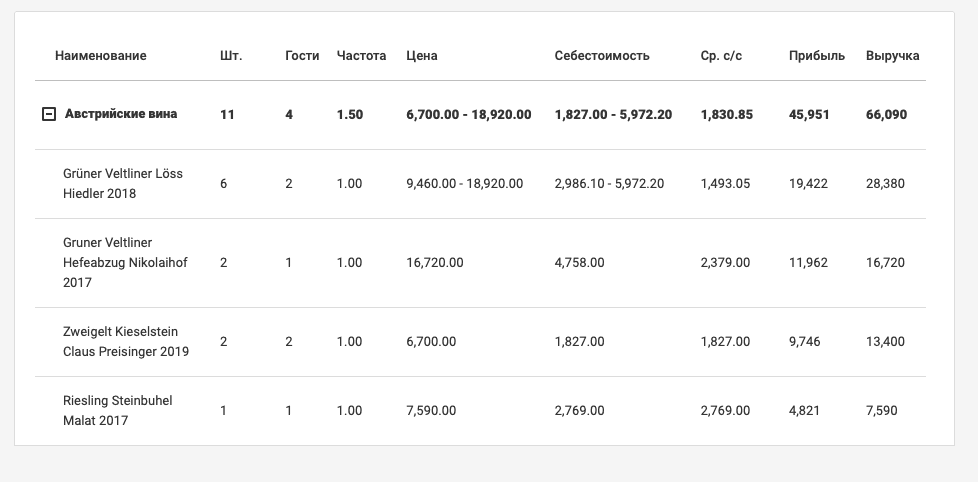Screen dimensions: 978x482
Task: Sort table by Шт. column
Action: coord(230,56)
